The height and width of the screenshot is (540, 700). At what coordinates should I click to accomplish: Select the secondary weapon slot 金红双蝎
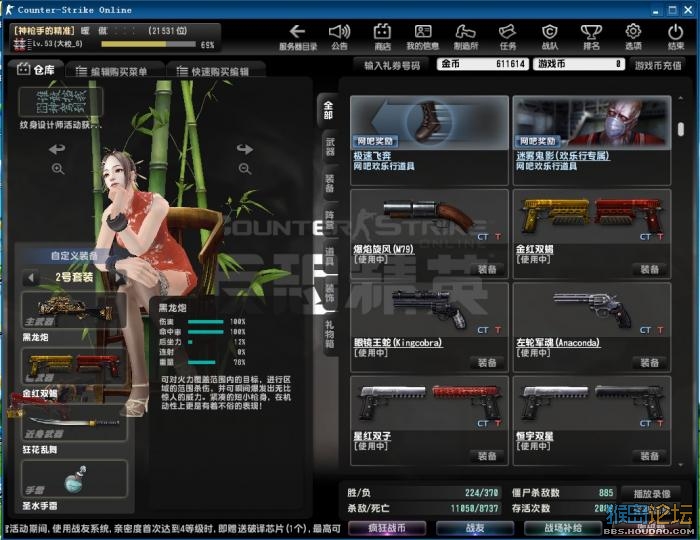[x=74, y=367]
